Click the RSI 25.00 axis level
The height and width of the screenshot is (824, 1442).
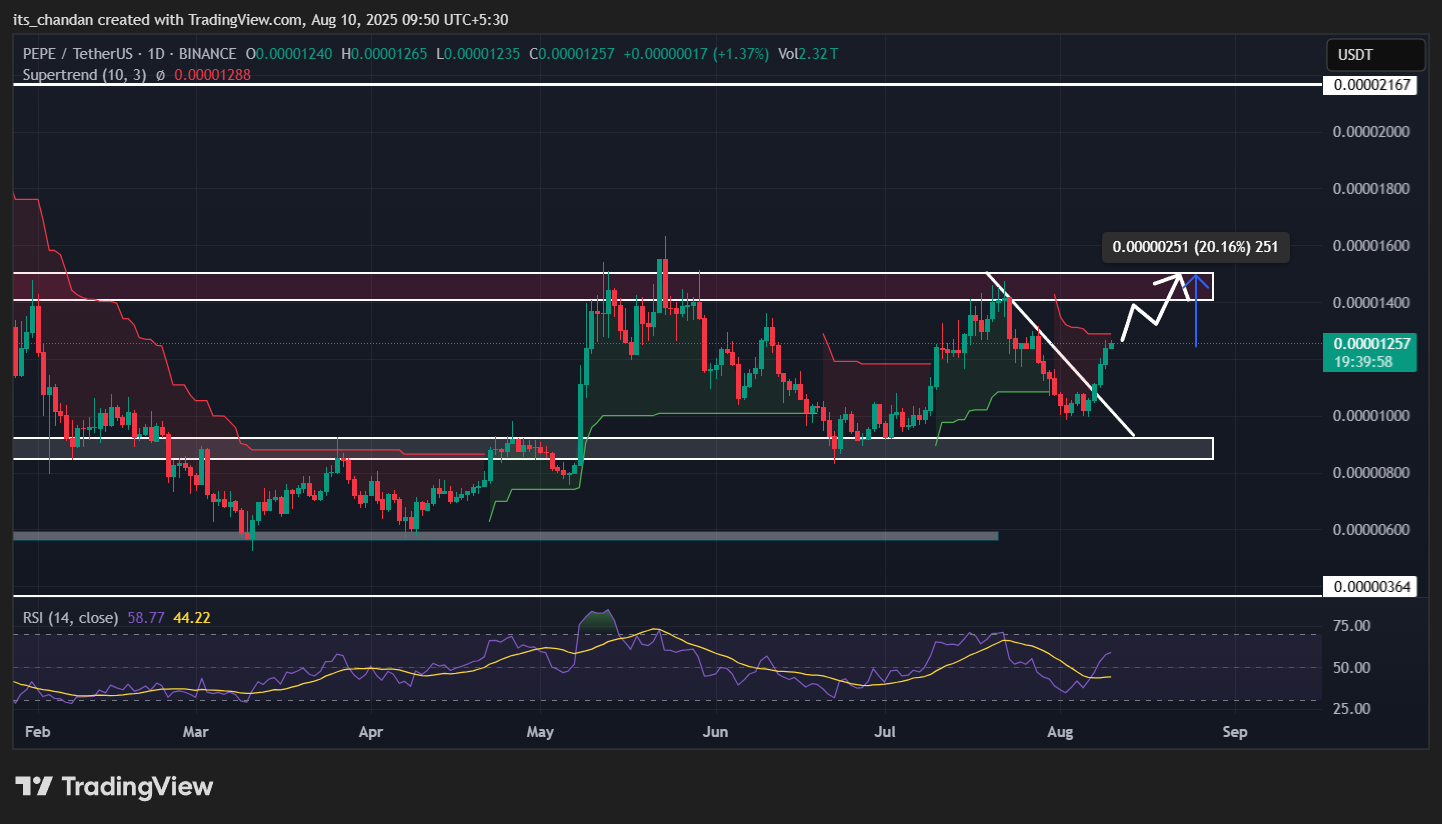(x=1351, y=709)
